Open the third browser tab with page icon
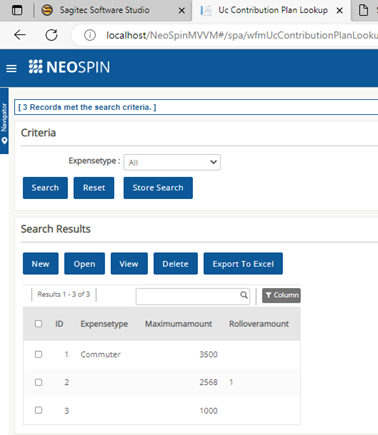Screen dimensions: 378x435 pyautogui.click(x=365, y=10)
